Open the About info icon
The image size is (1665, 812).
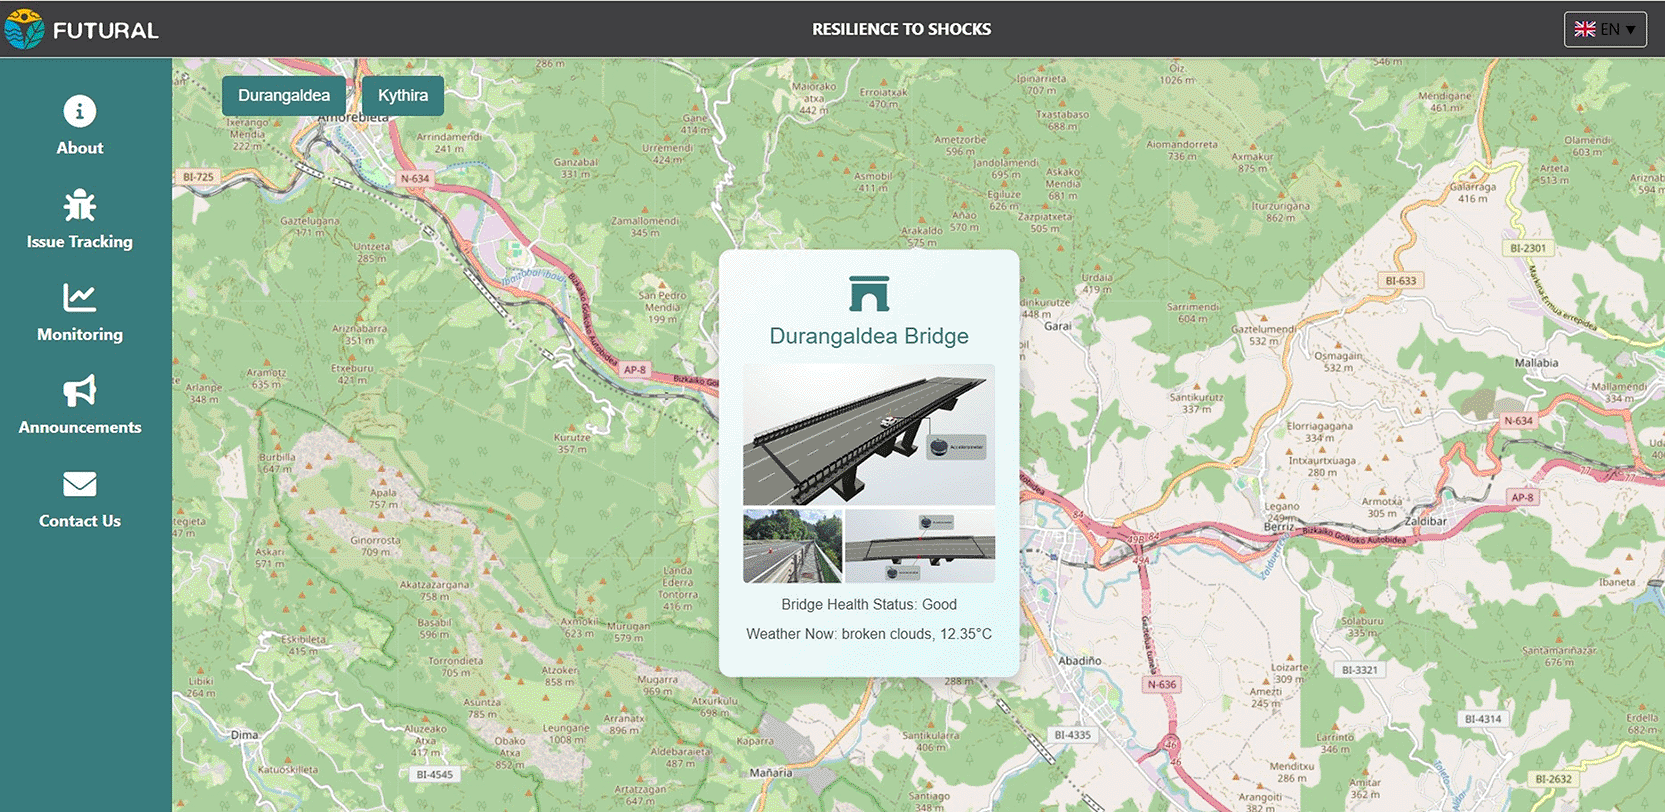[80, 111]
